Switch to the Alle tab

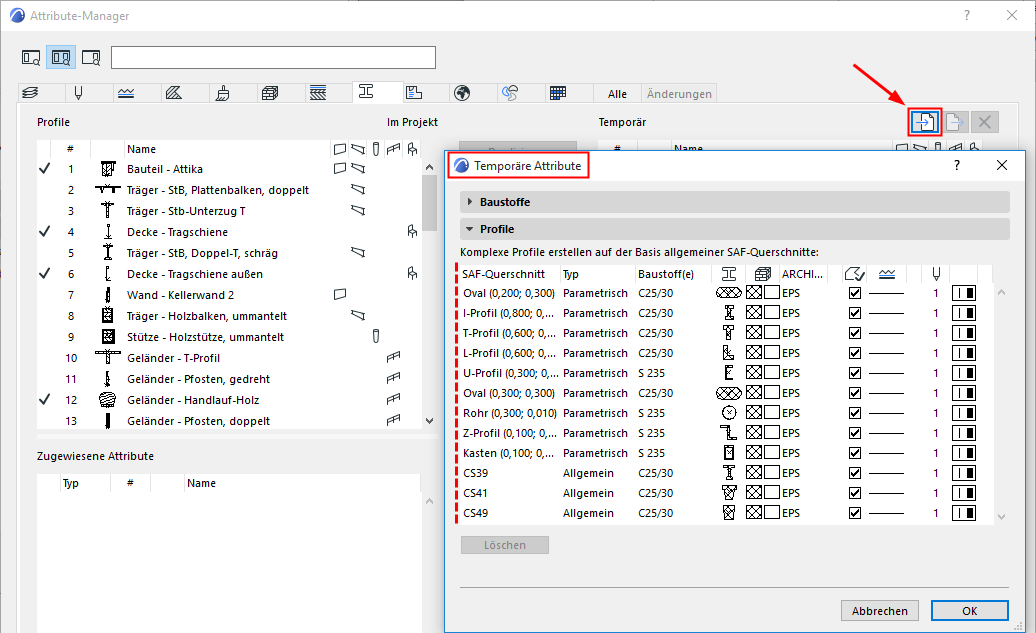click(617, 94)
